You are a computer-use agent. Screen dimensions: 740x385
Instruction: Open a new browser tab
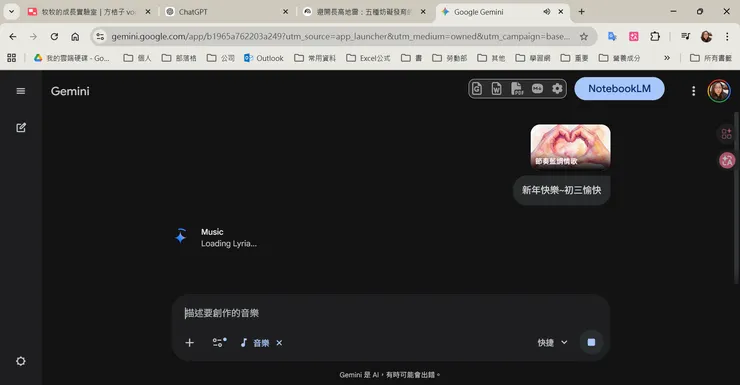tap(581, 12)
